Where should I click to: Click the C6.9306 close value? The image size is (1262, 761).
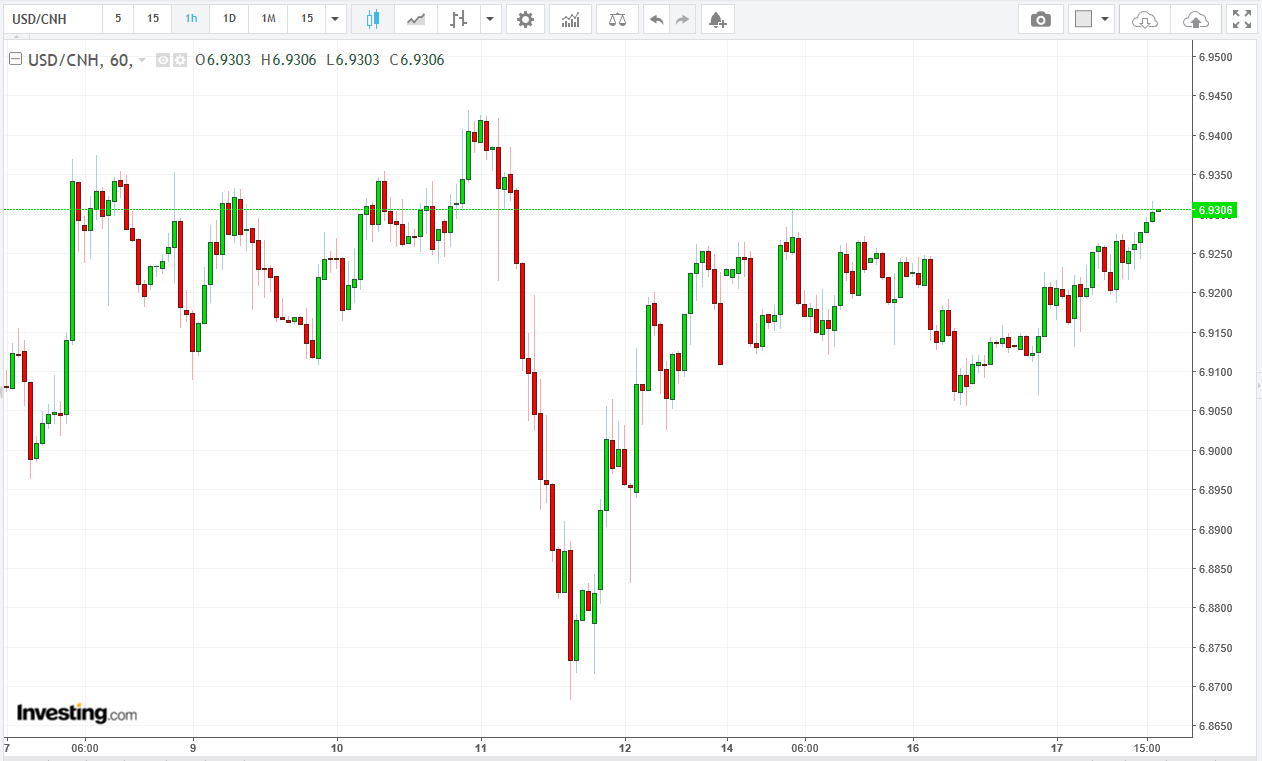click(416, 60)
